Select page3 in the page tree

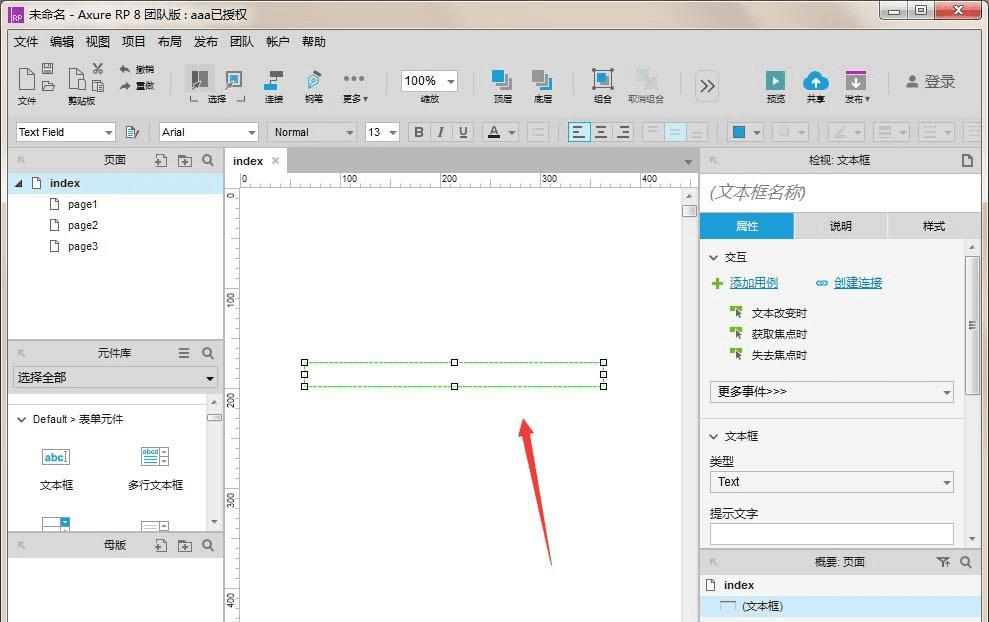tap(83, 246)
